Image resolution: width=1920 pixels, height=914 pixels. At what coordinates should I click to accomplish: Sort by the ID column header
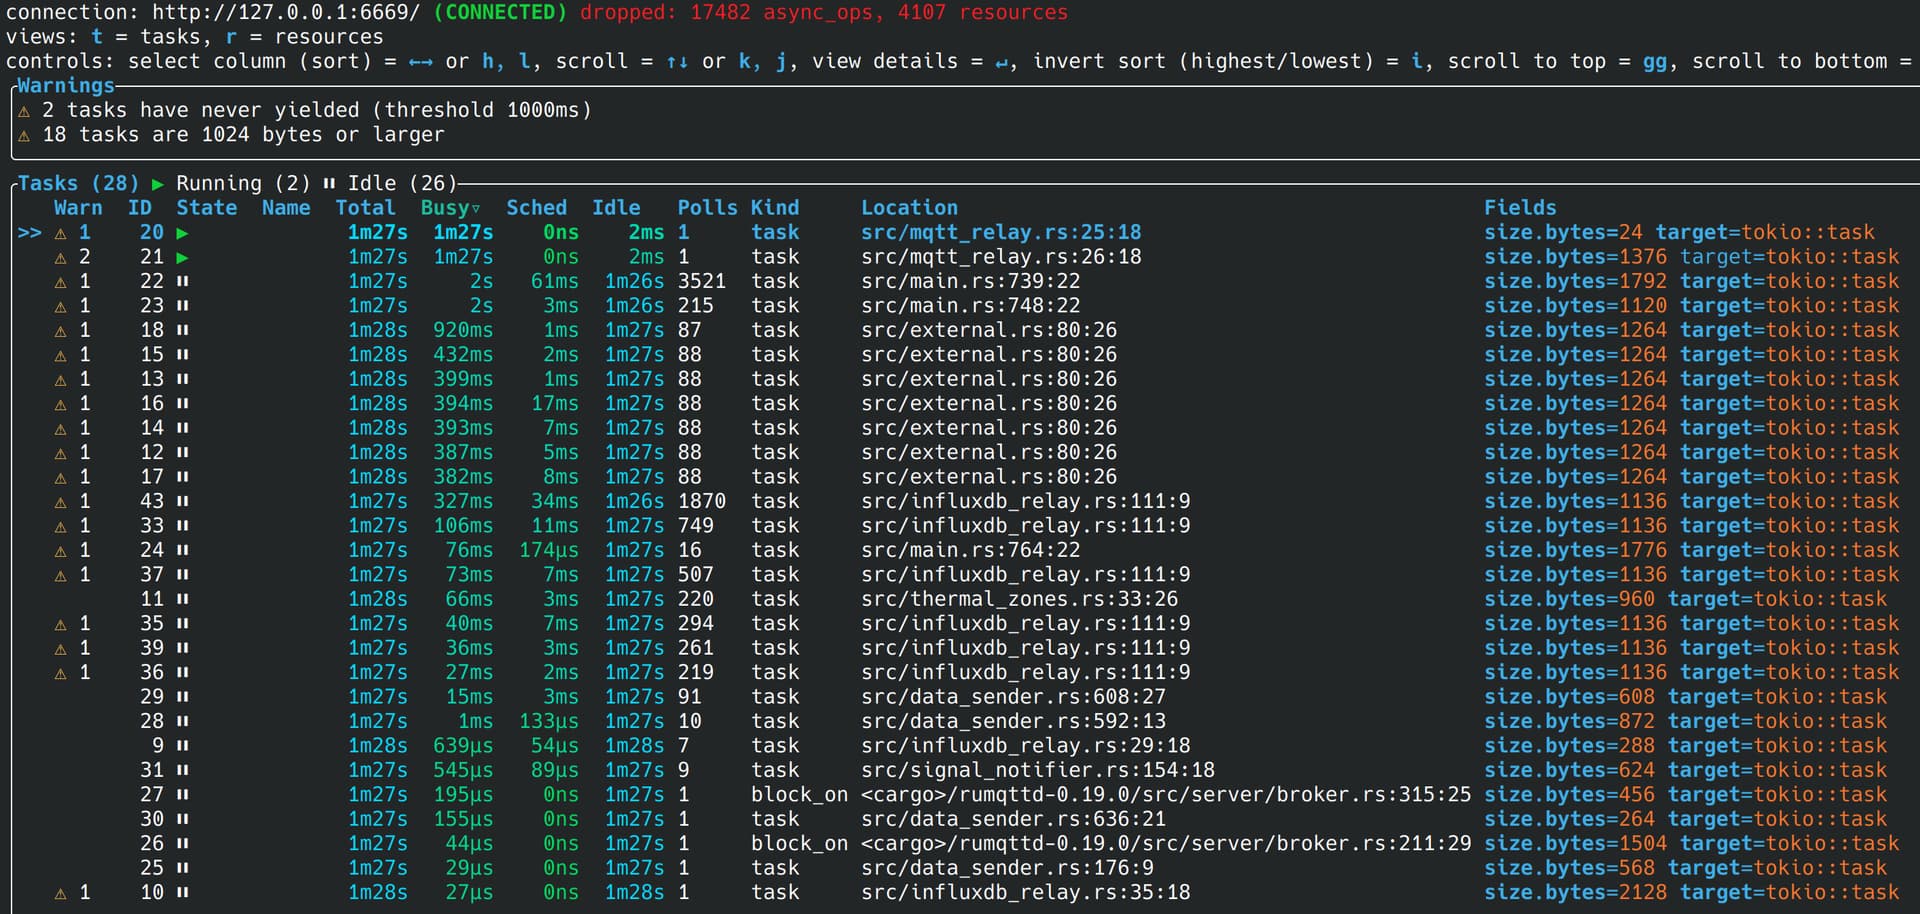coord(140,208)
